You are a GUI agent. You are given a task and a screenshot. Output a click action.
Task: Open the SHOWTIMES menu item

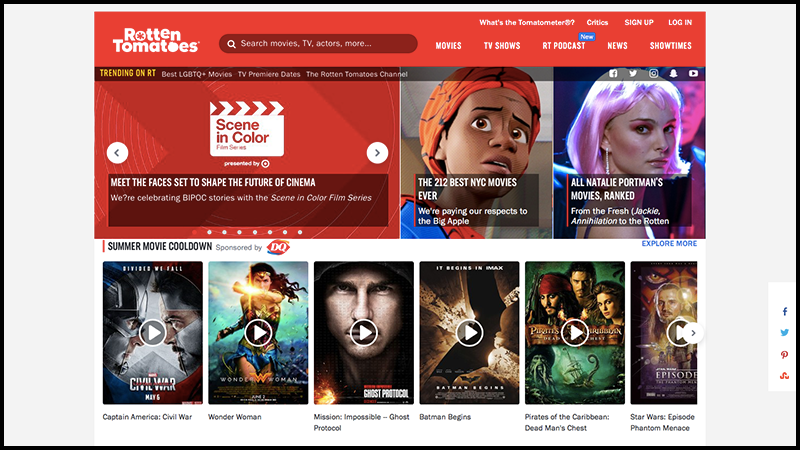pos(670,46)
